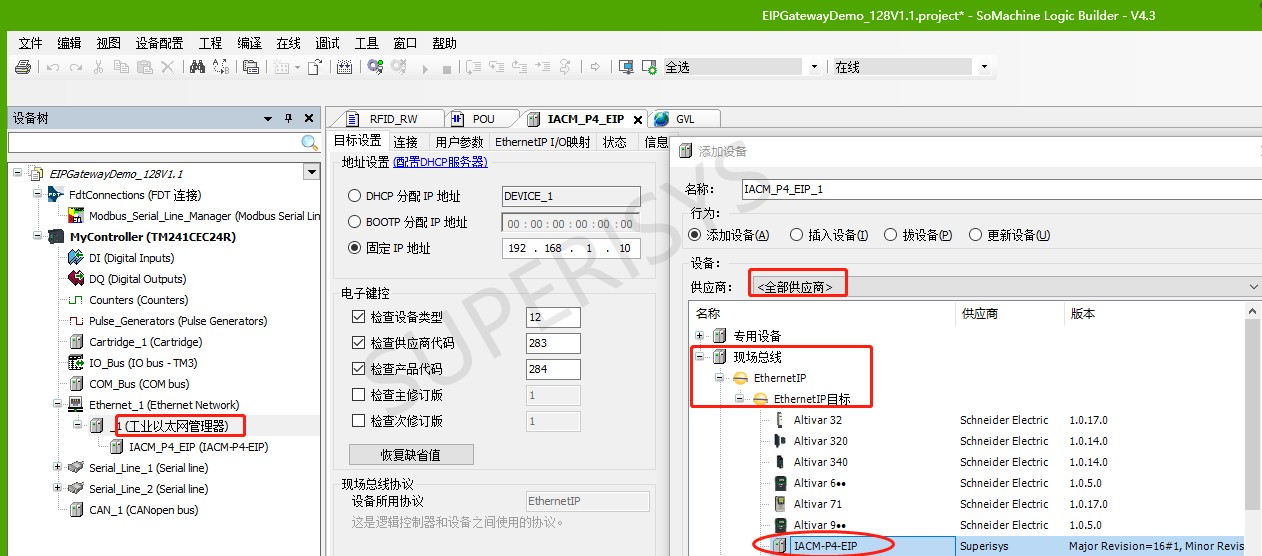Select DHCP 分配 IP 地址 radio button
Image resolution: width=1262 pixels, height=556 pixels.
(354, 197)
